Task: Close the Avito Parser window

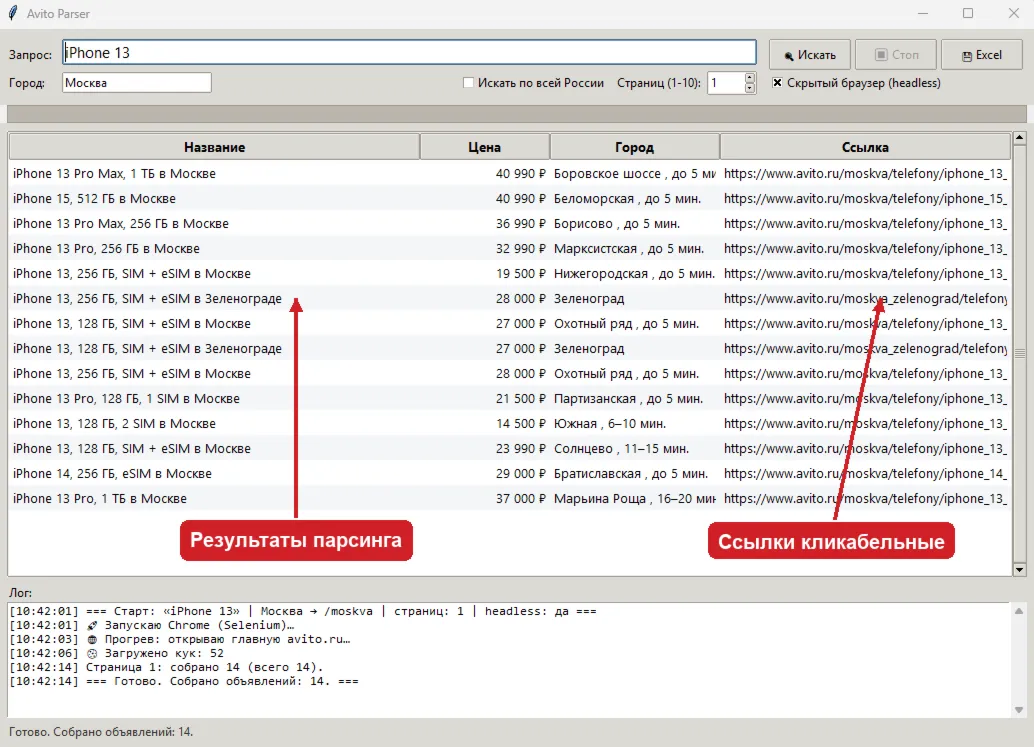Action: [1014, 13]
